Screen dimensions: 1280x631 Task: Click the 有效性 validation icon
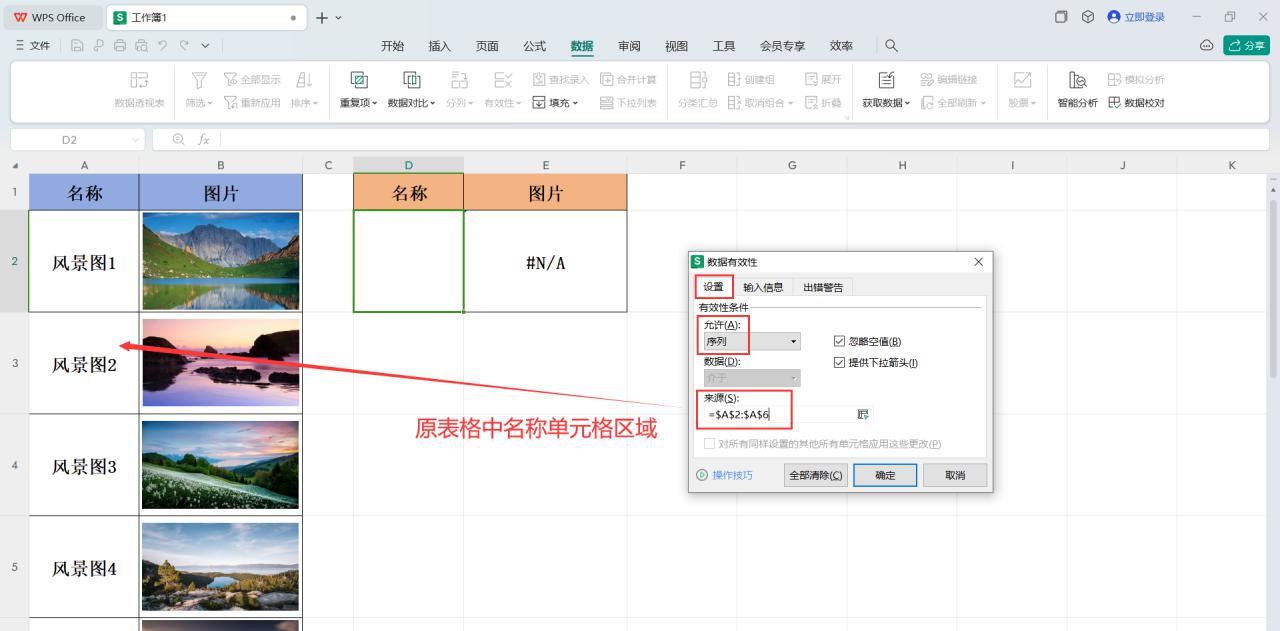point(503,80)
